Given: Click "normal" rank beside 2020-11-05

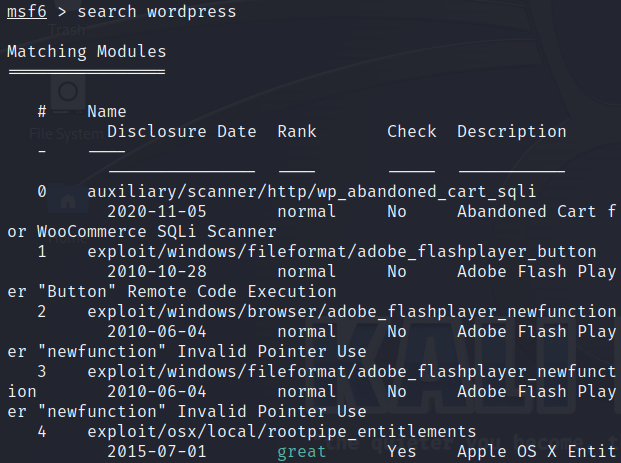Looking at the screenshot, I should coord(307,211).
